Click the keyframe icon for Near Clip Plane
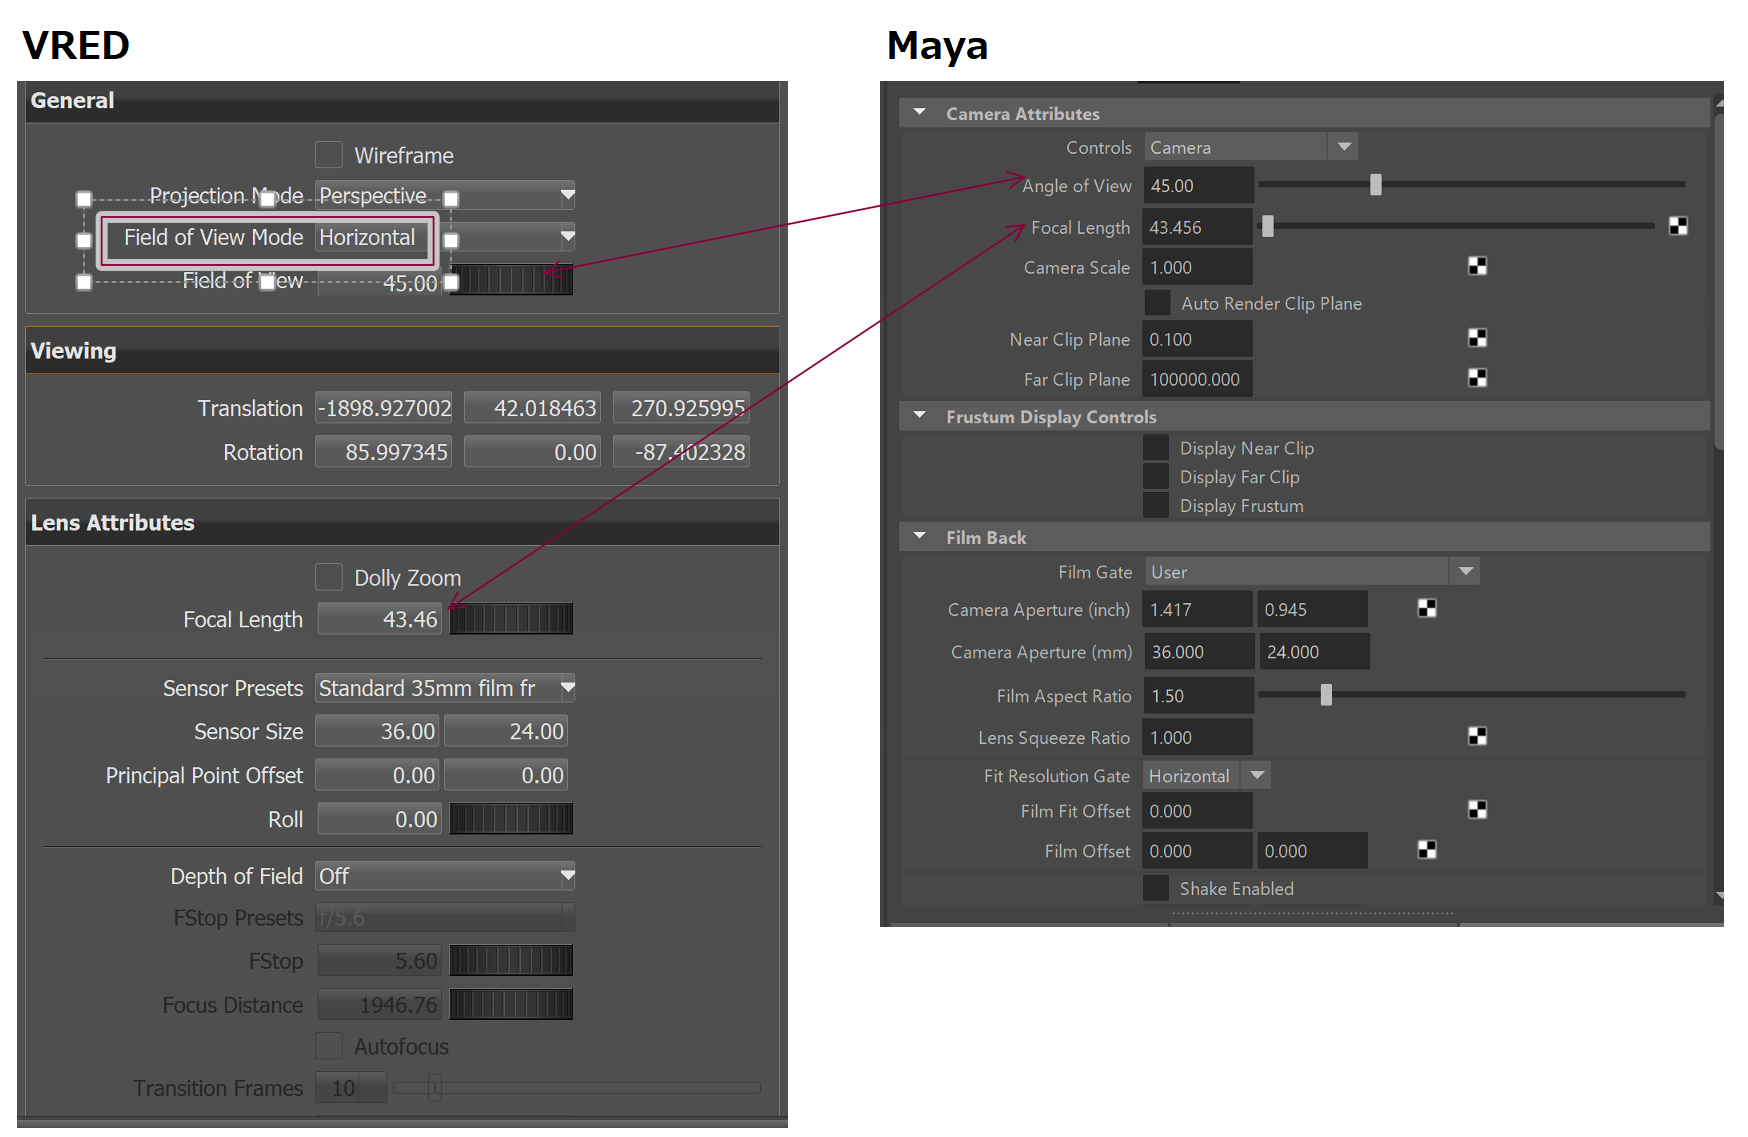The image size is (1748, 1137). point(1477,338)
